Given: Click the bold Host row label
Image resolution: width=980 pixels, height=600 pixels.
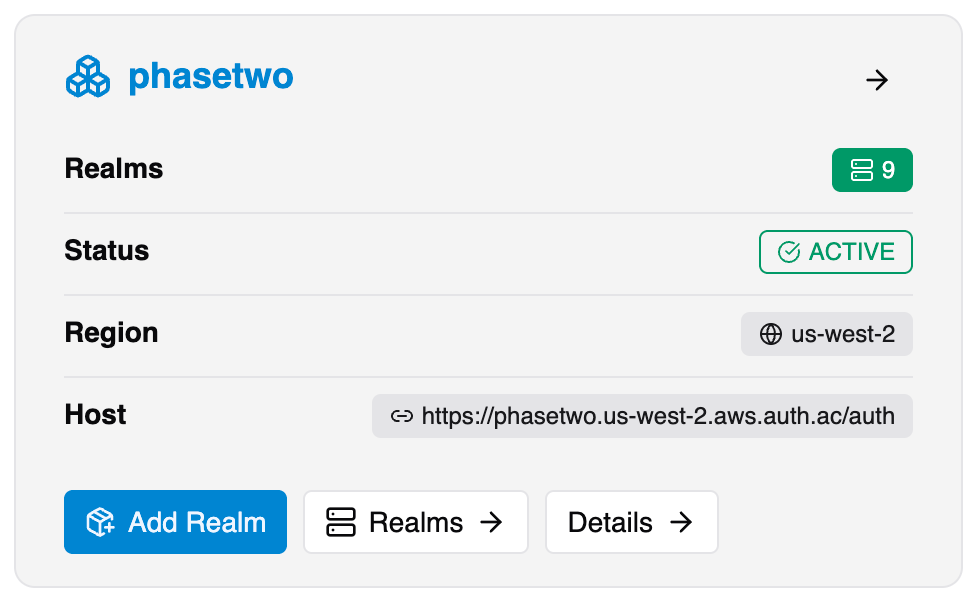Looking at the screenshot, I should (96, 414).
